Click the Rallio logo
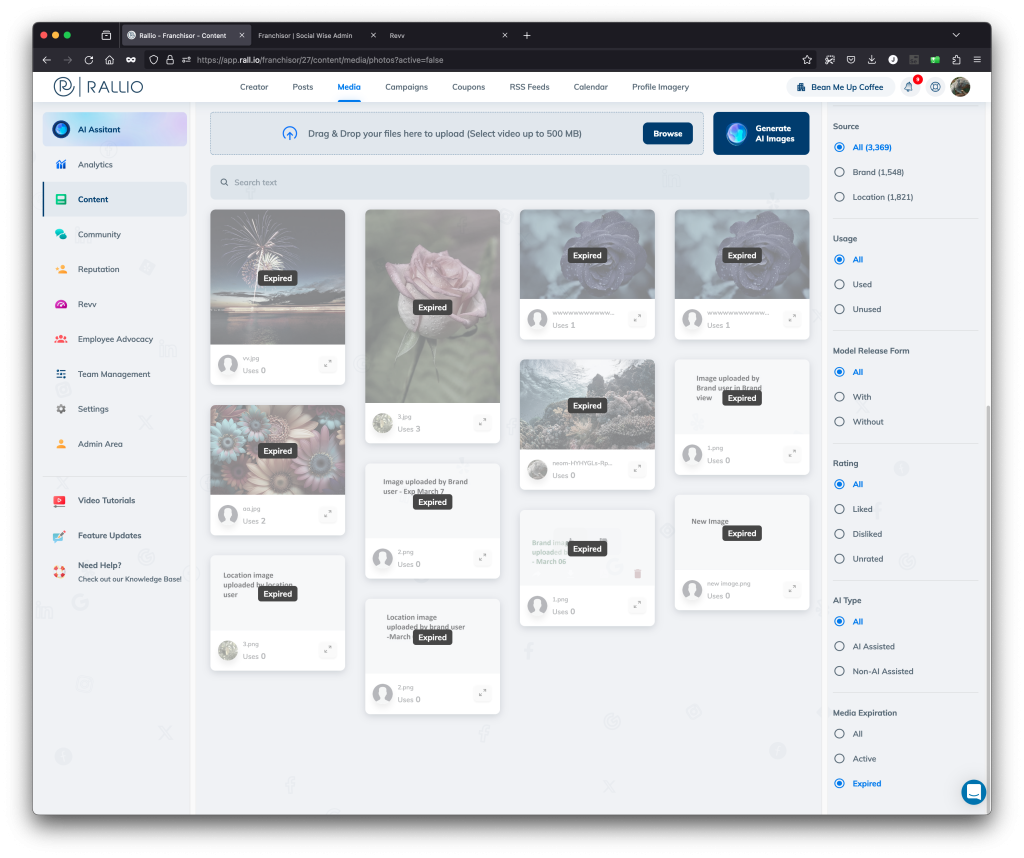The width and height of the screenshot is (1024, 858). (99, 87)
